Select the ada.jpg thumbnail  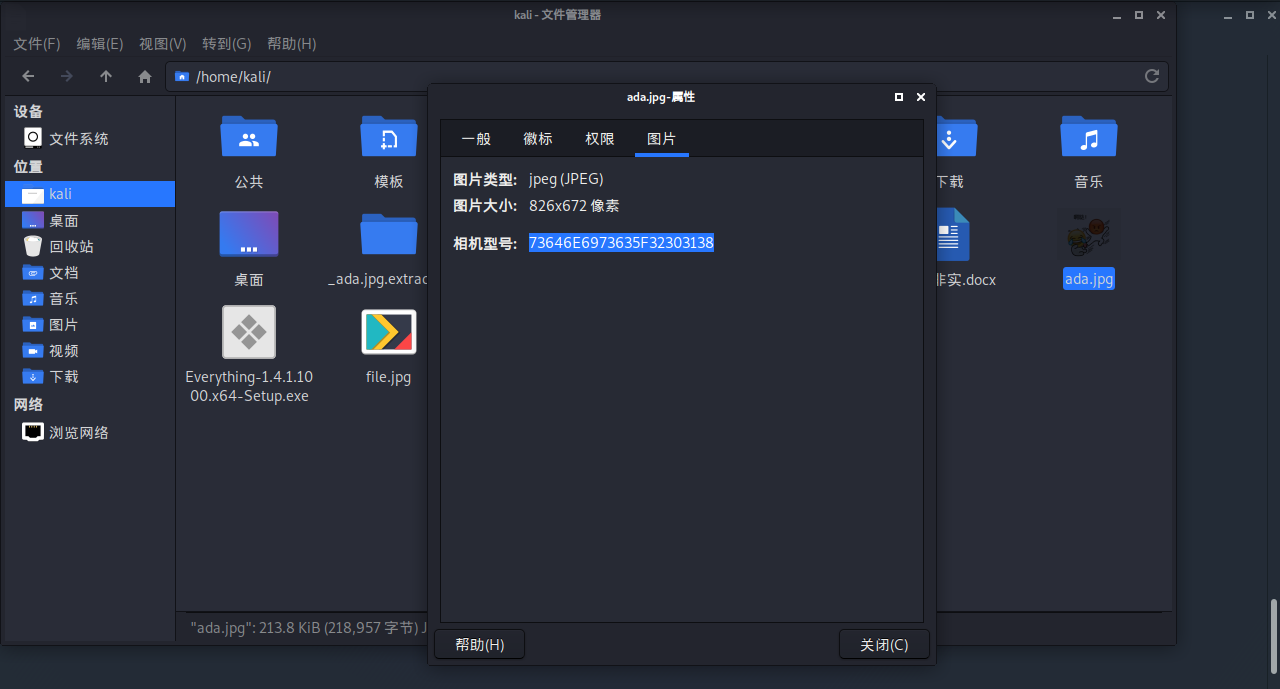click(1089, 235)
